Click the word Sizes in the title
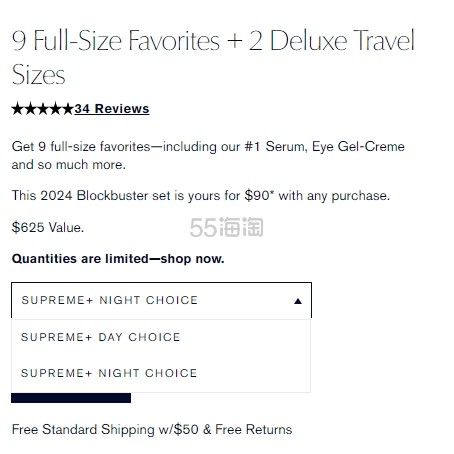 (x=38, y=75)
